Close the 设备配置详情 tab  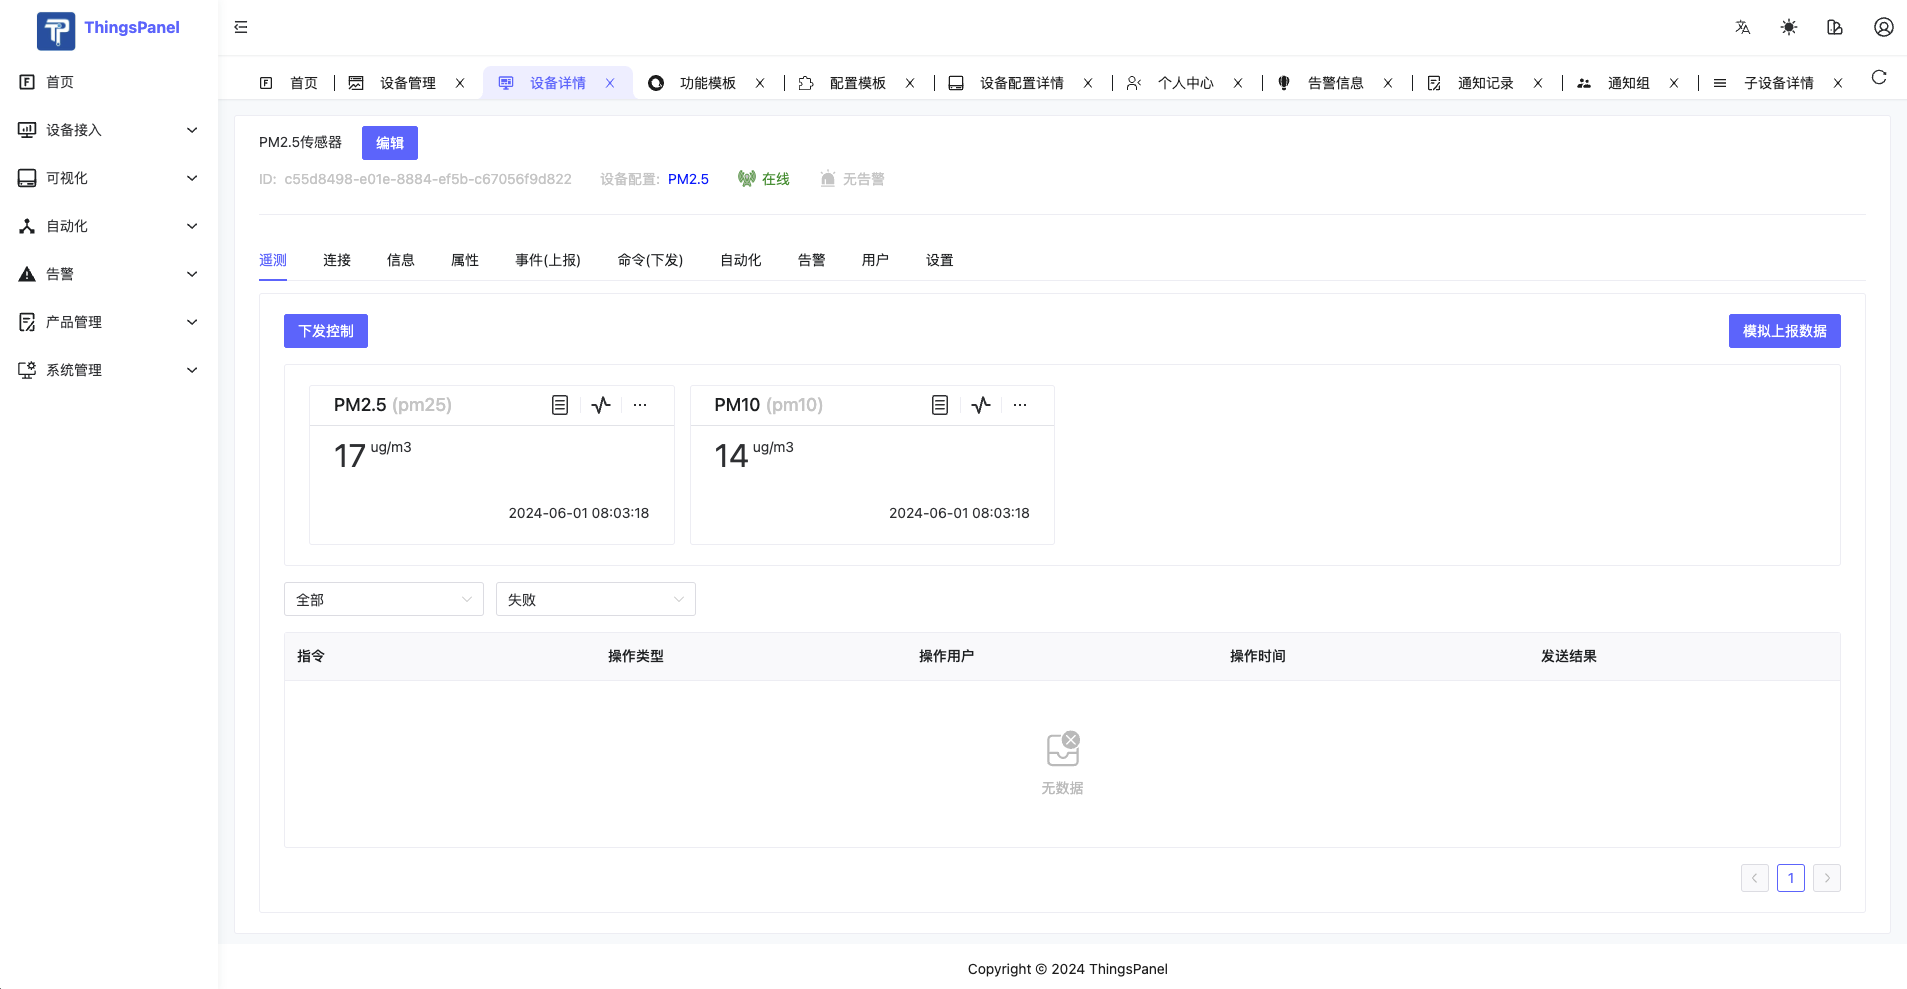click(x=1088, y=83)
